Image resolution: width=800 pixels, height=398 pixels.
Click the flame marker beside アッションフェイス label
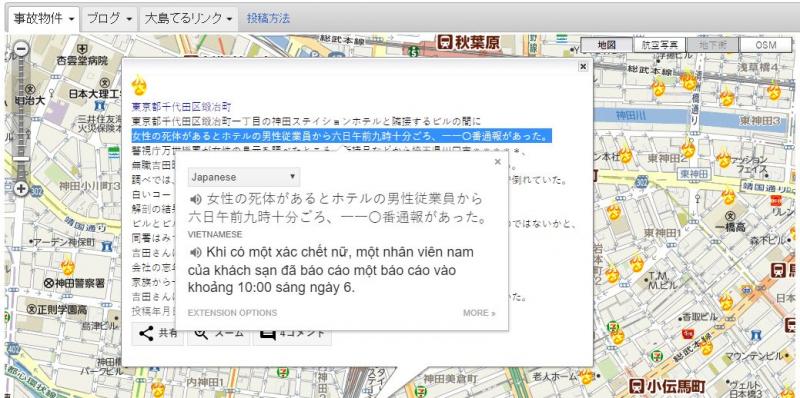tap(724, 159)
